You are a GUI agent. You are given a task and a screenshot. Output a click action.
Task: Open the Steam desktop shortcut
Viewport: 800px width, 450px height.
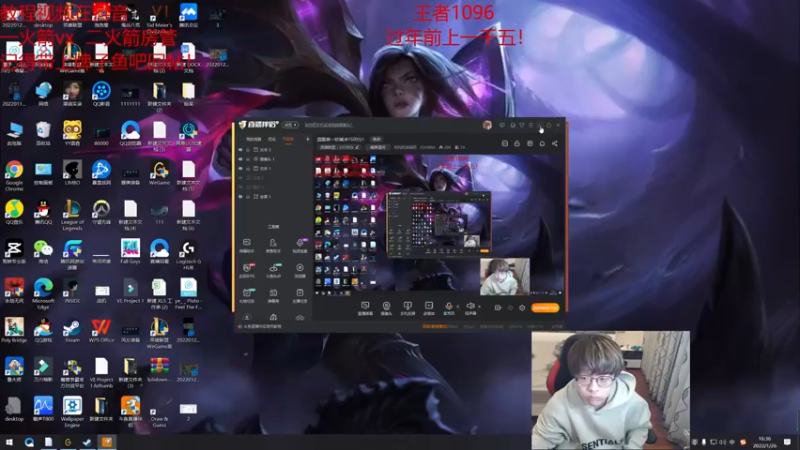point(72,331)
